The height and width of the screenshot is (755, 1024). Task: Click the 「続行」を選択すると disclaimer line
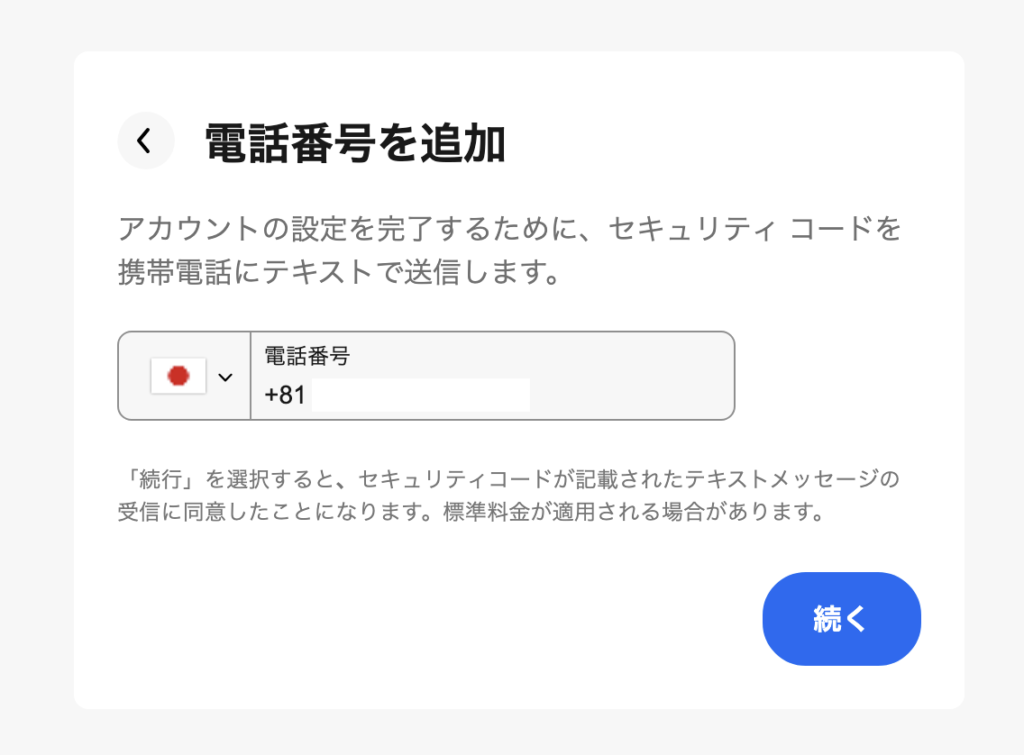(x=509, y=479)
